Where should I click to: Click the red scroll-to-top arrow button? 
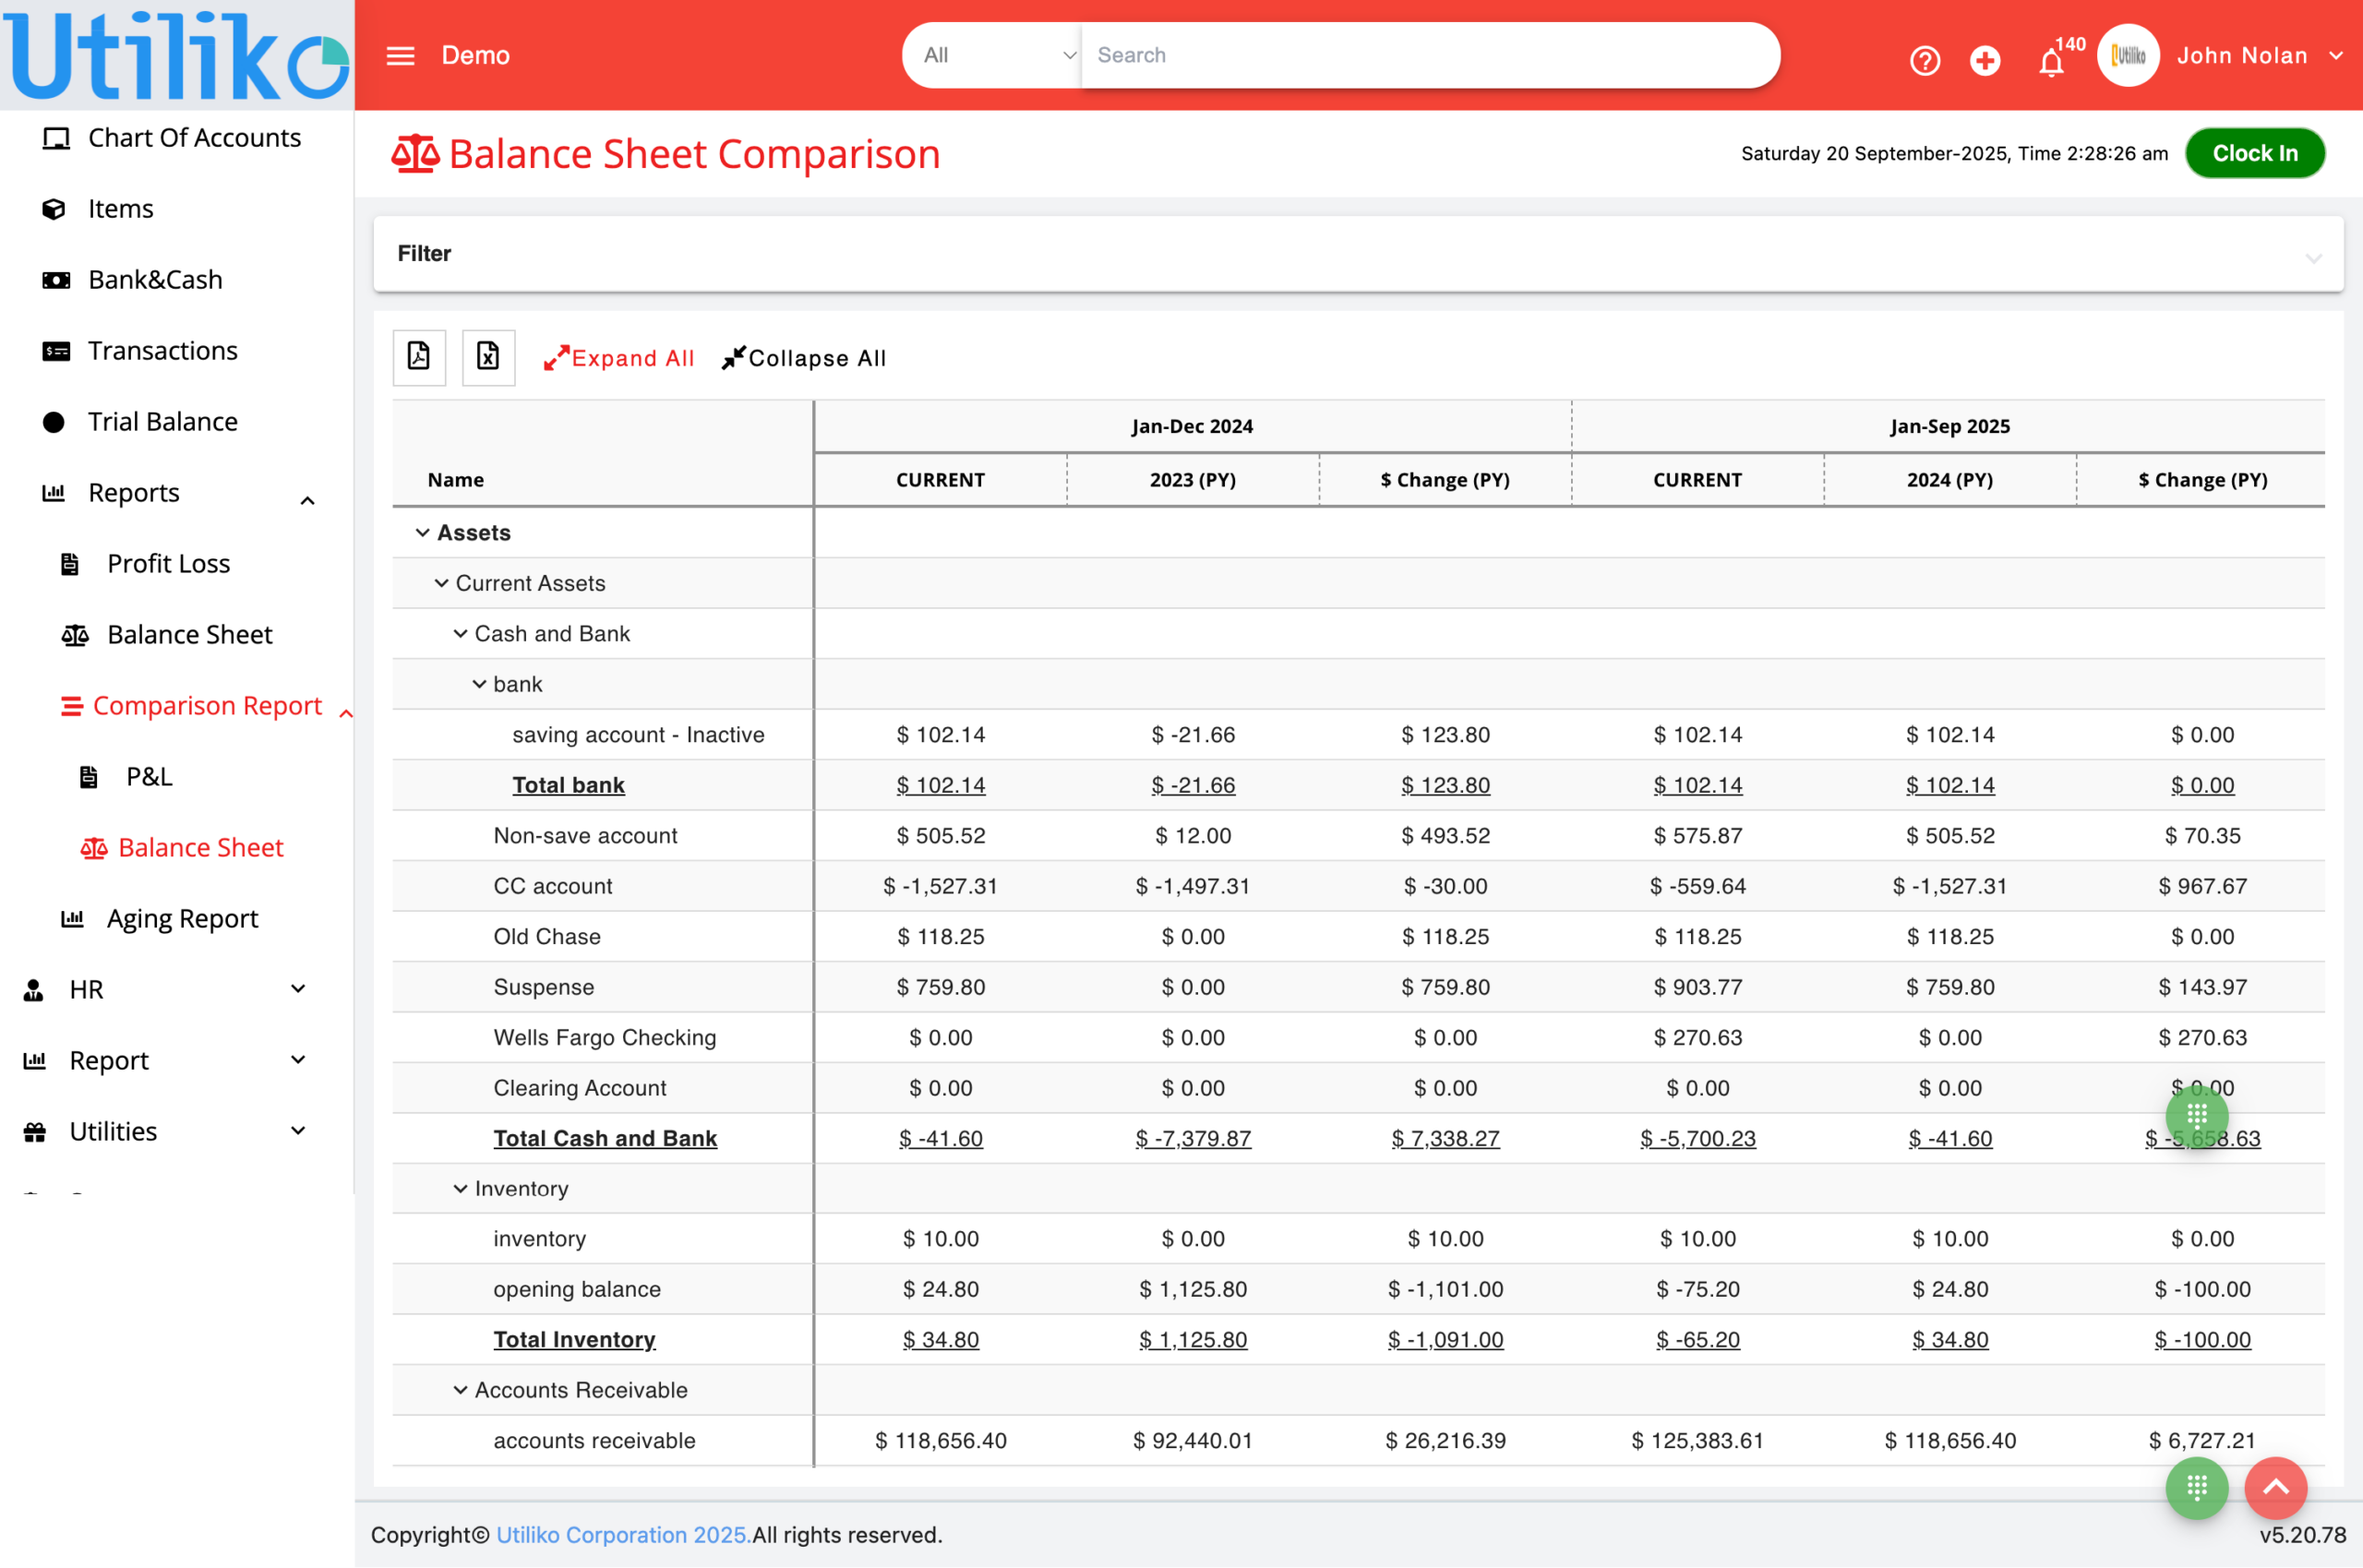(x=2275, y=1487)
